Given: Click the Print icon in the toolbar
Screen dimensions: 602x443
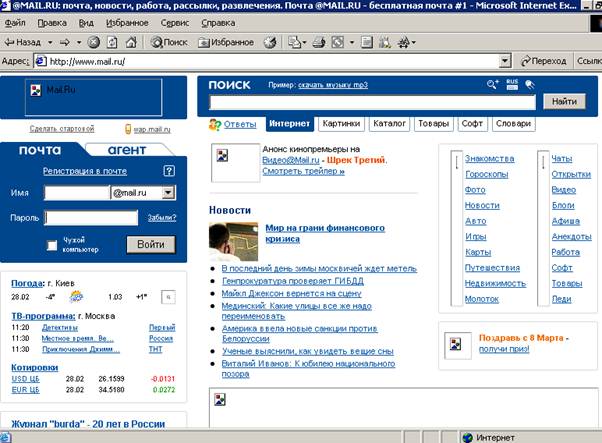Looking at the screenshot, I should click(319, 42).
